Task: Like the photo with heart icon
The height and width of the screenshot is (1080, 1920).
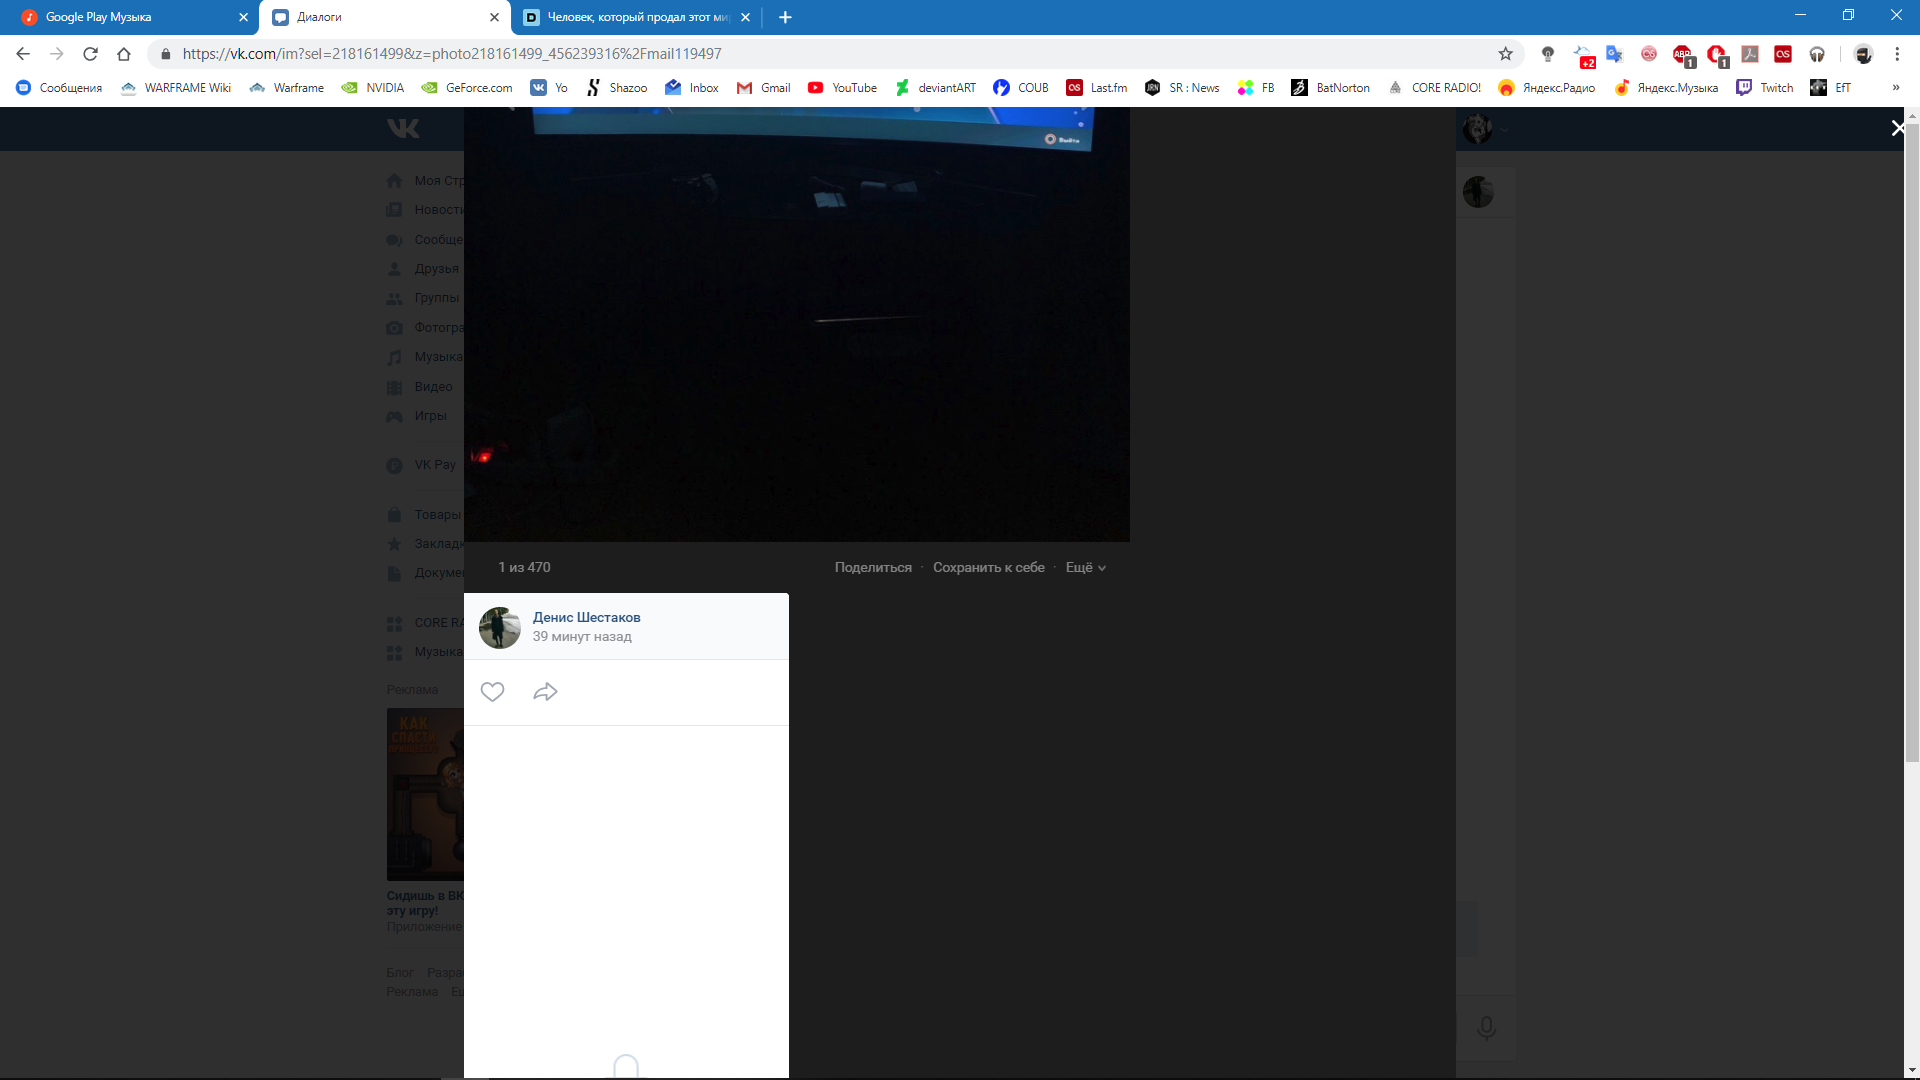Action: [492, 692]
